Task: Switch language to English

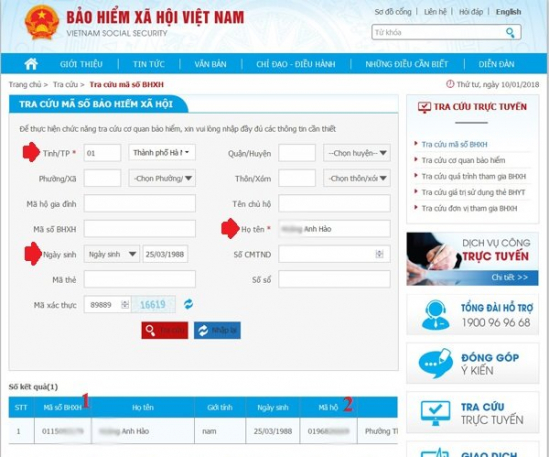Action: click(508, 12)
